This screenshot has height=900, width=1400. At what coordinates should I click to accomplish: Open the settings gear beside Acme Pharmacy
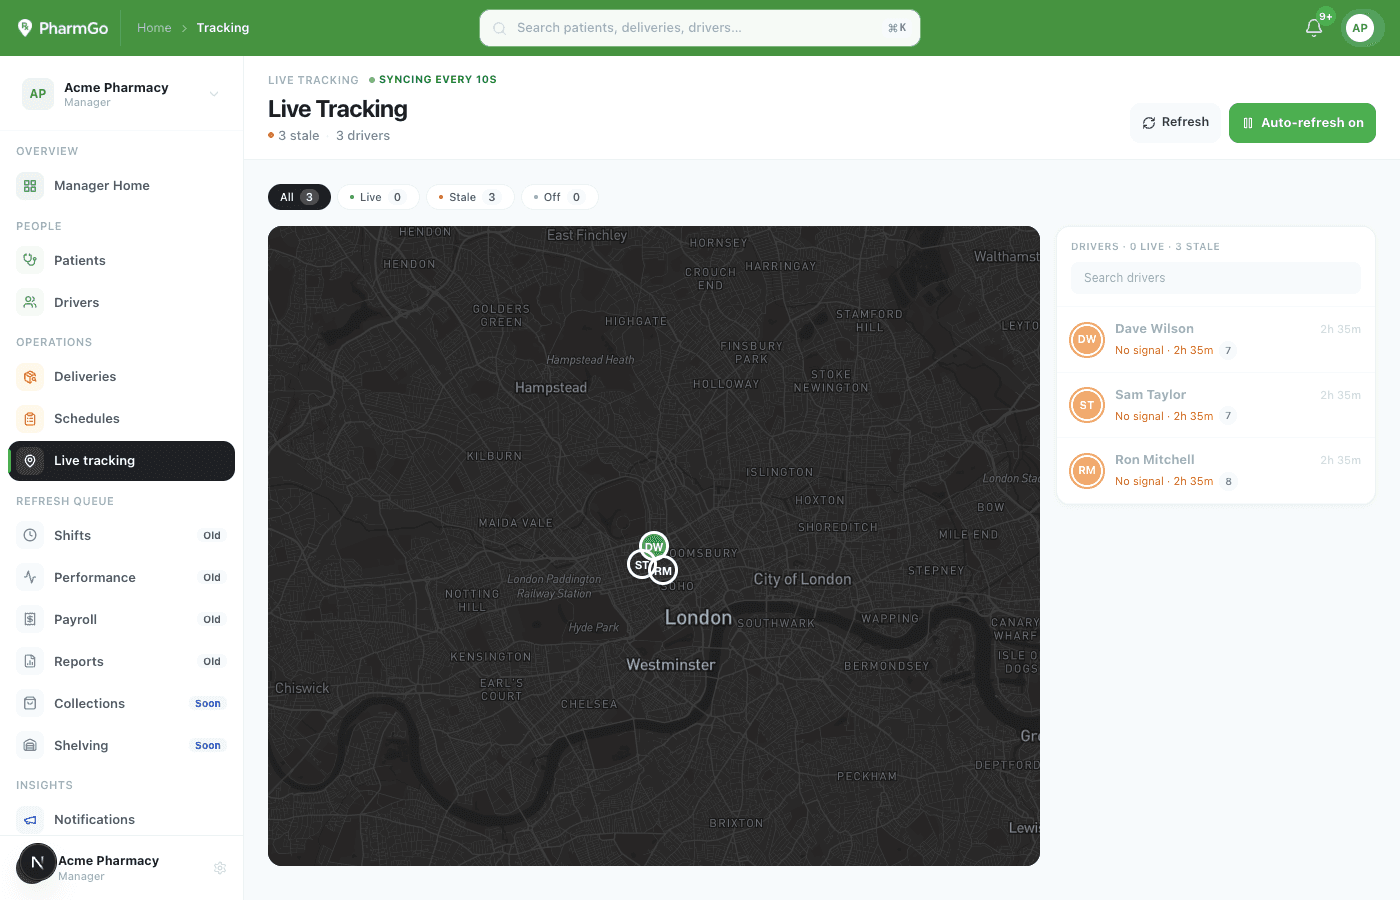coord(220,868)
